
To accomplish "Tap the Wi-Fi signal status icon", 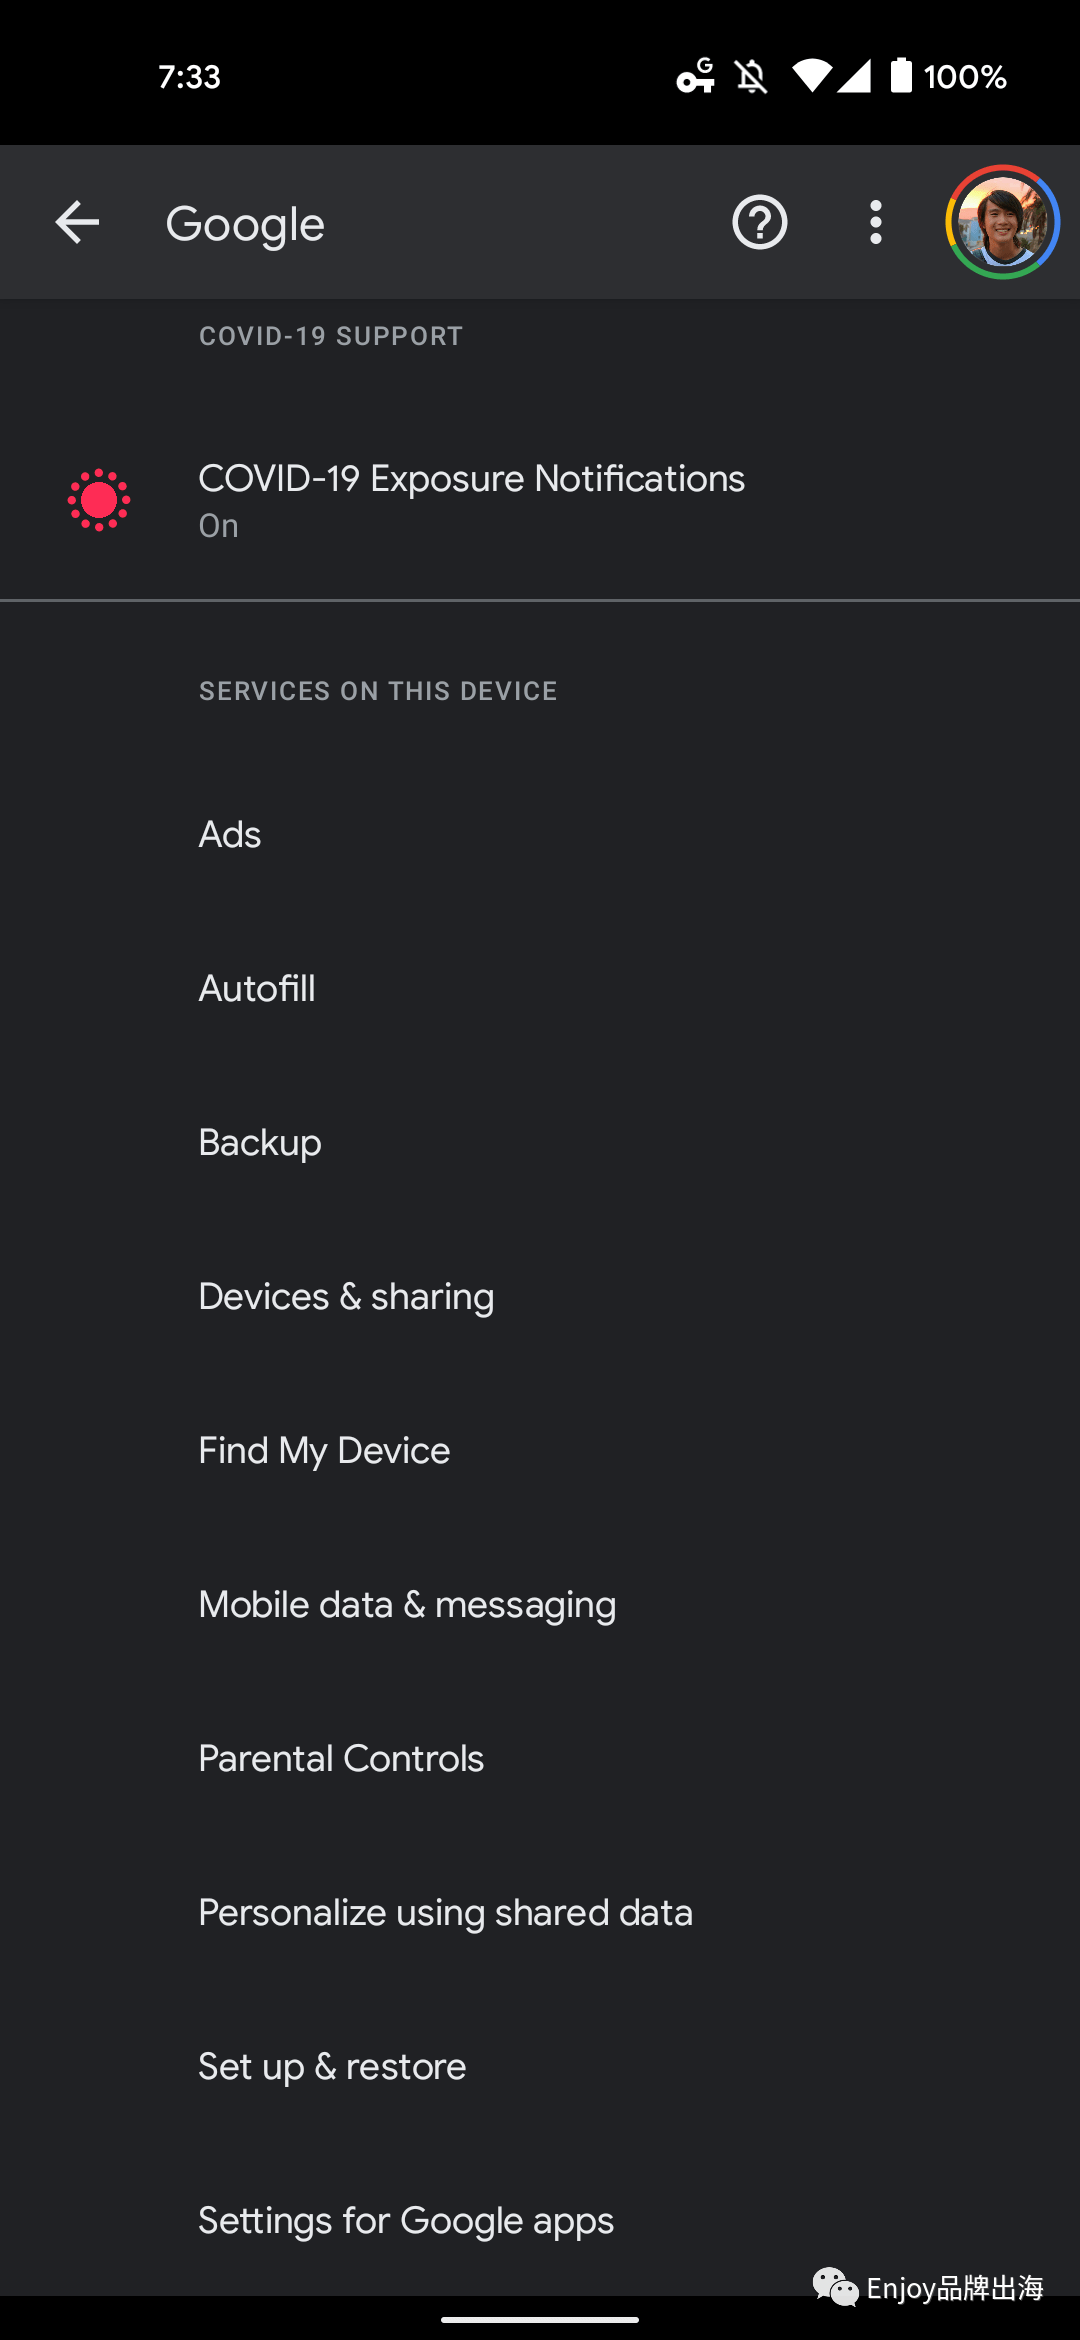I will (x=811, y=76).
